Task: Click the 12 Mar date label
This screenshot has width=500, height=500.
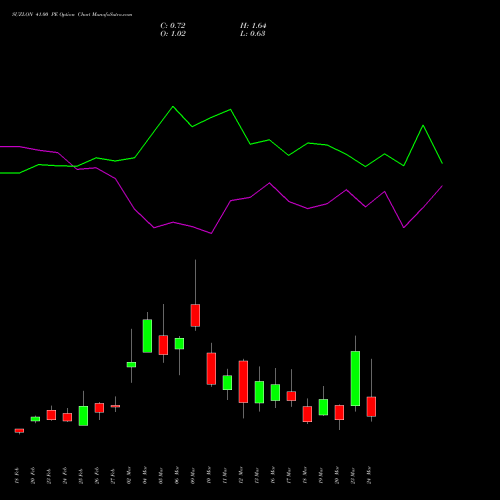Action: point(241,475)
